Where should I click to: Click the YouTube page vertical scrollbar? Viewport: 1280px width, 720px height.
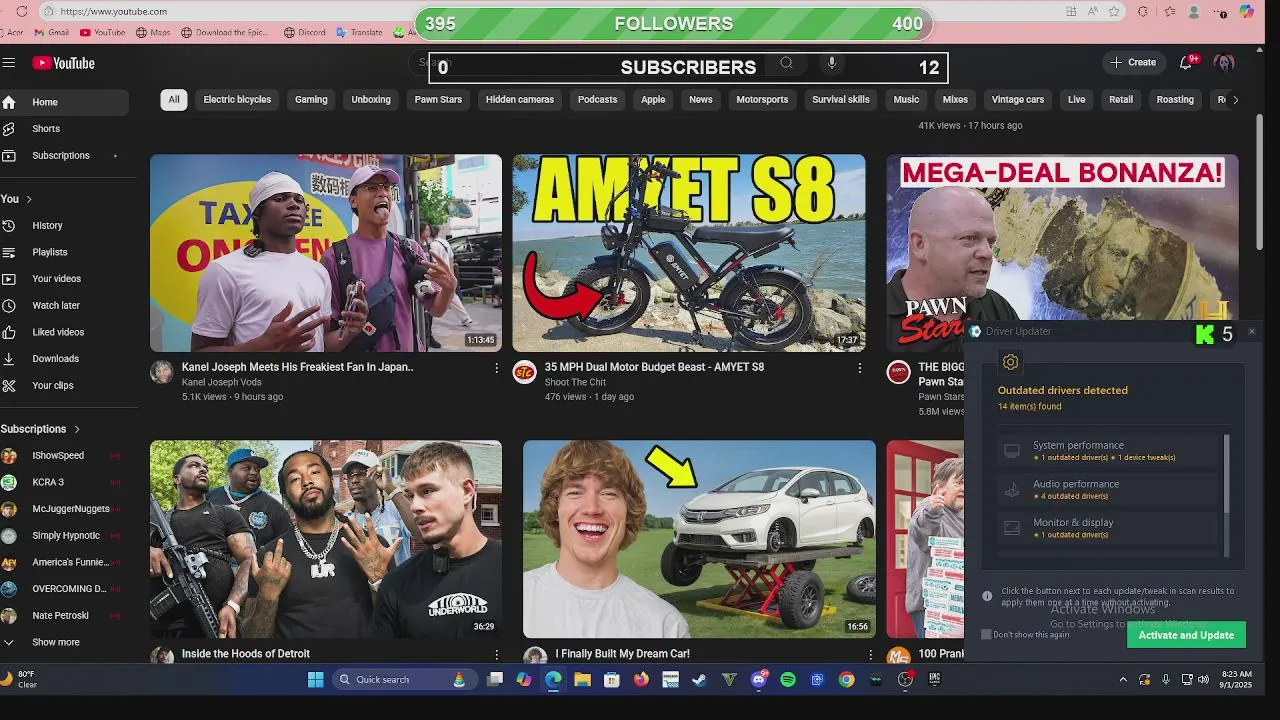[1260, 184]
